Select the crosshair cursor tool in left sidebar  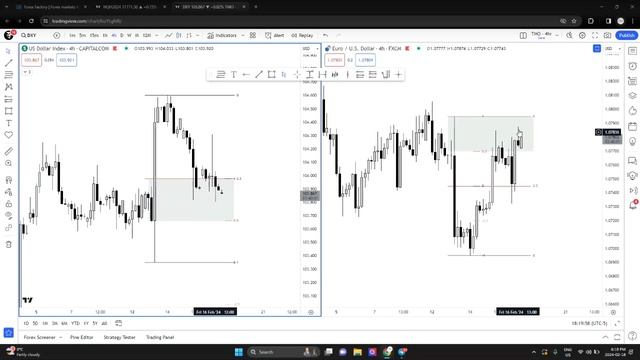[9, 51]
